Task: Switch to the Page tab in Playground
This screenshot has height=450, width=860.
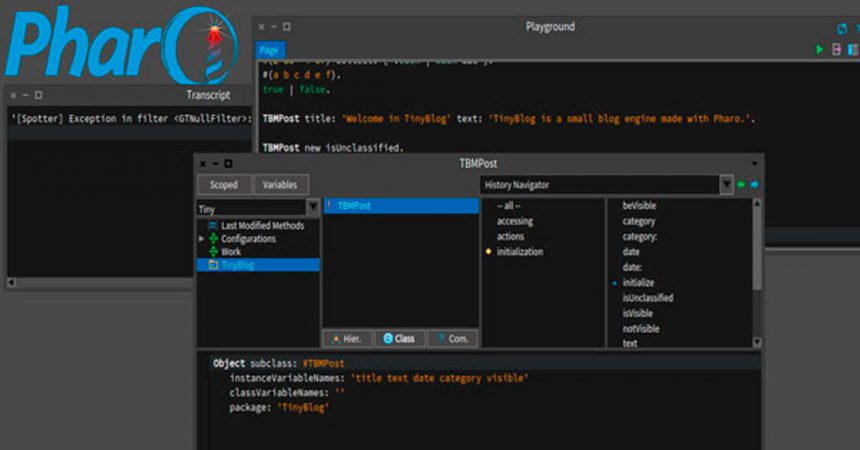Action: coord(269,49)
